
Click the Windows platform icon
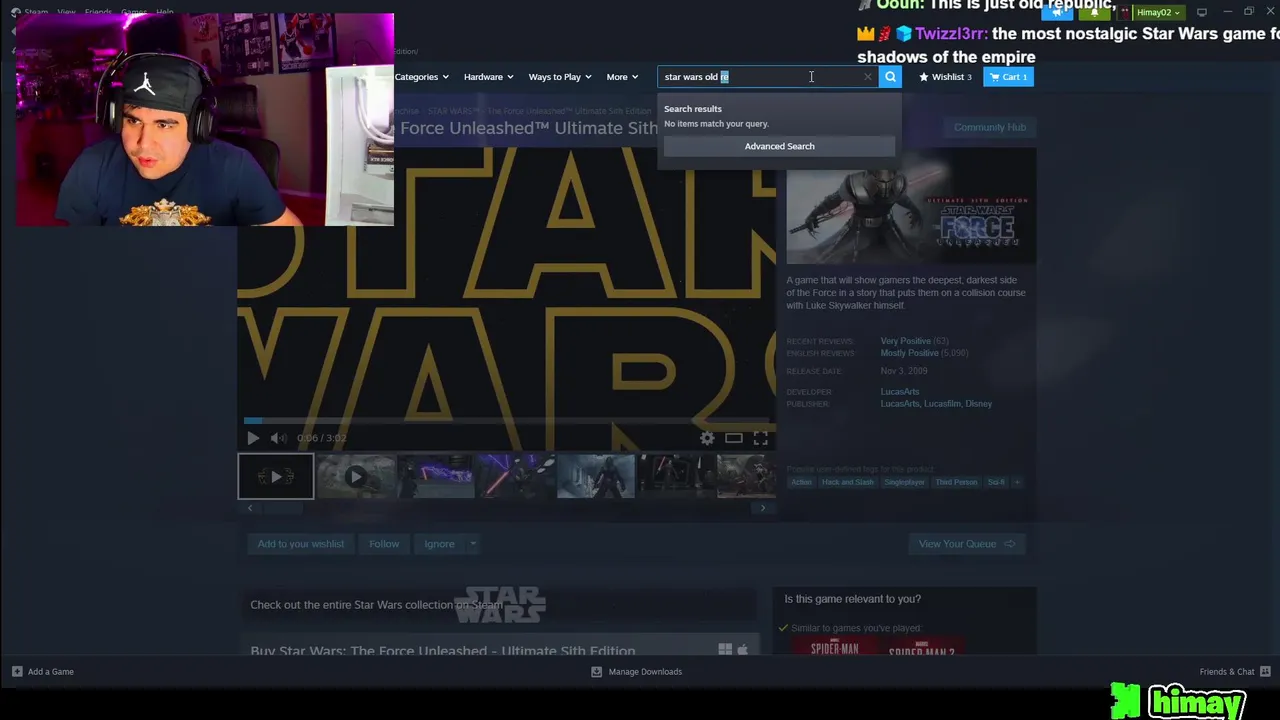coord(725,650)
